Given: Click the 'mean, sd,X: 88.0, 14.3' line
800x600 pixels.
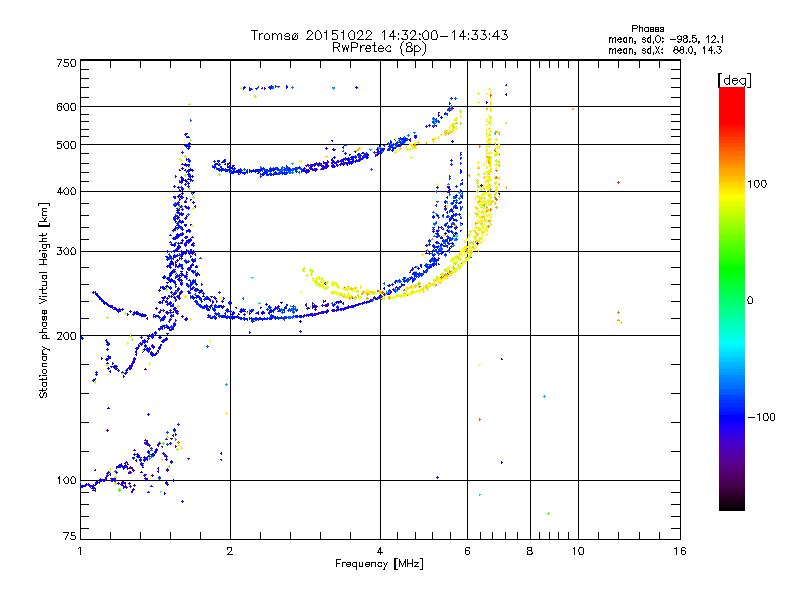Looking at the screenshot, I should pos(665,50).
